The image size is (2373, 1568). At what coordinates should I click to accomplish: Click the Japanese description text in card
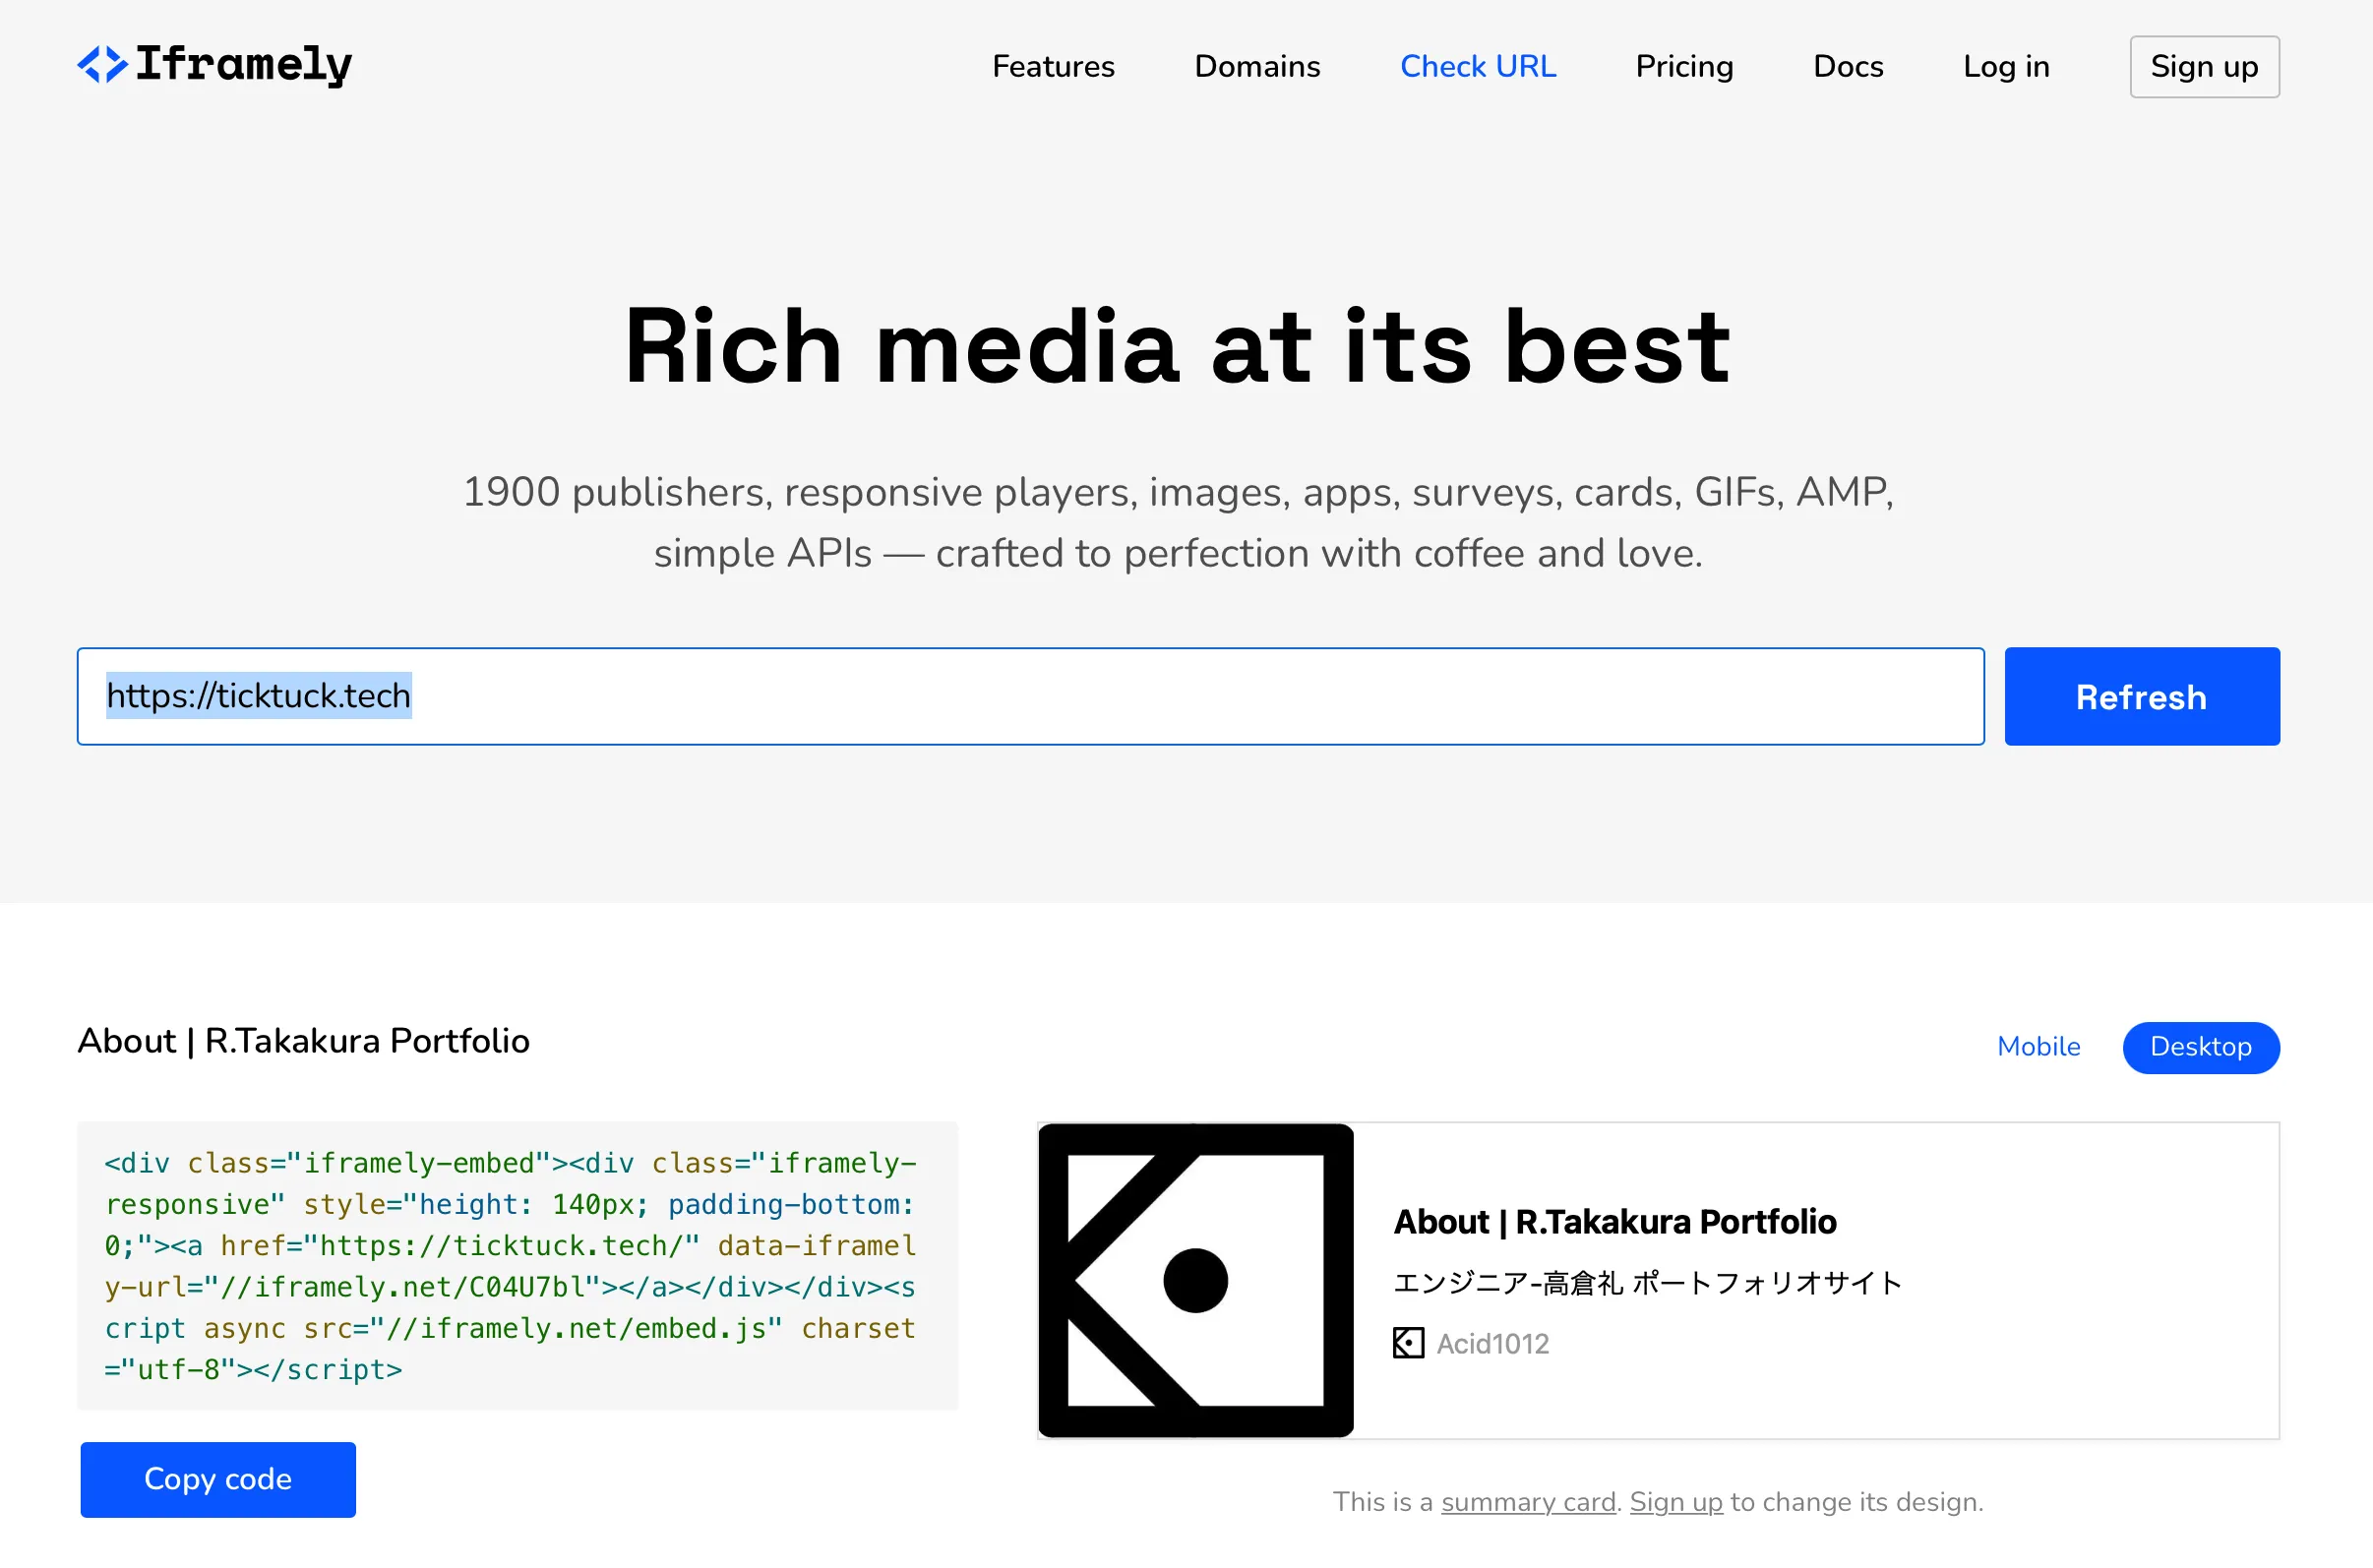1648,1283
